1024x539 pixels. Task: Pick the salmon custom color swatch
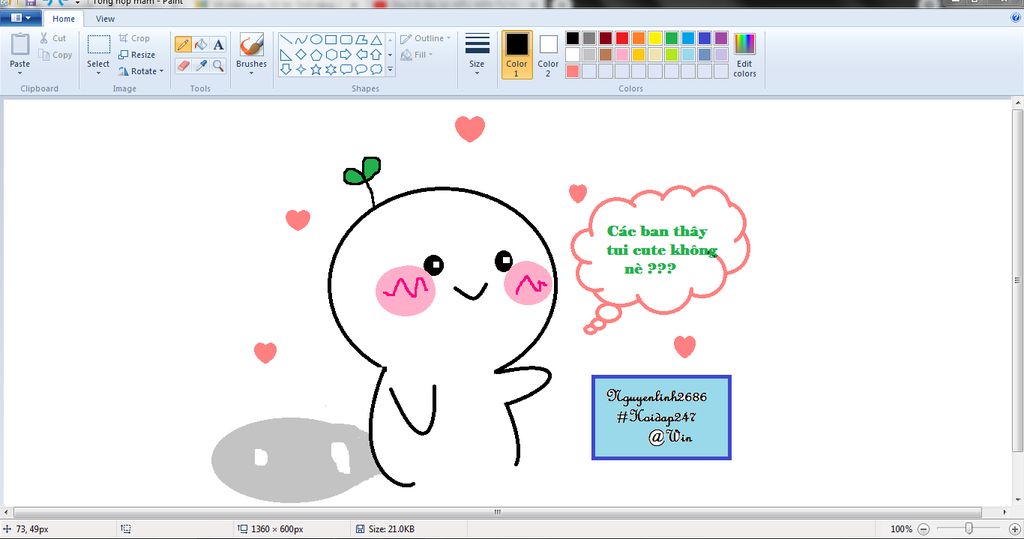[x=573, y=71]
